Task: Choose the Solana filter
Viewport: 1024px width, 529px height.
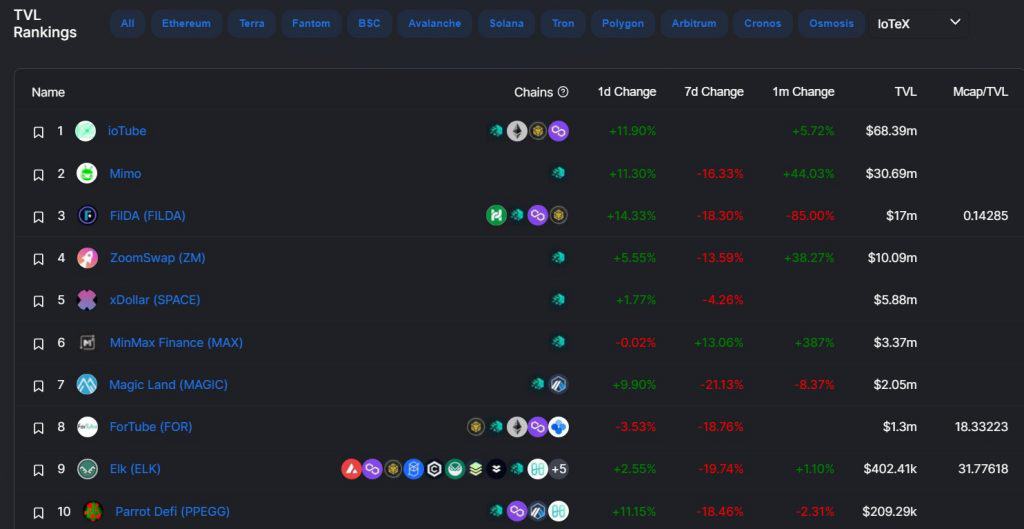Action: 506,24
